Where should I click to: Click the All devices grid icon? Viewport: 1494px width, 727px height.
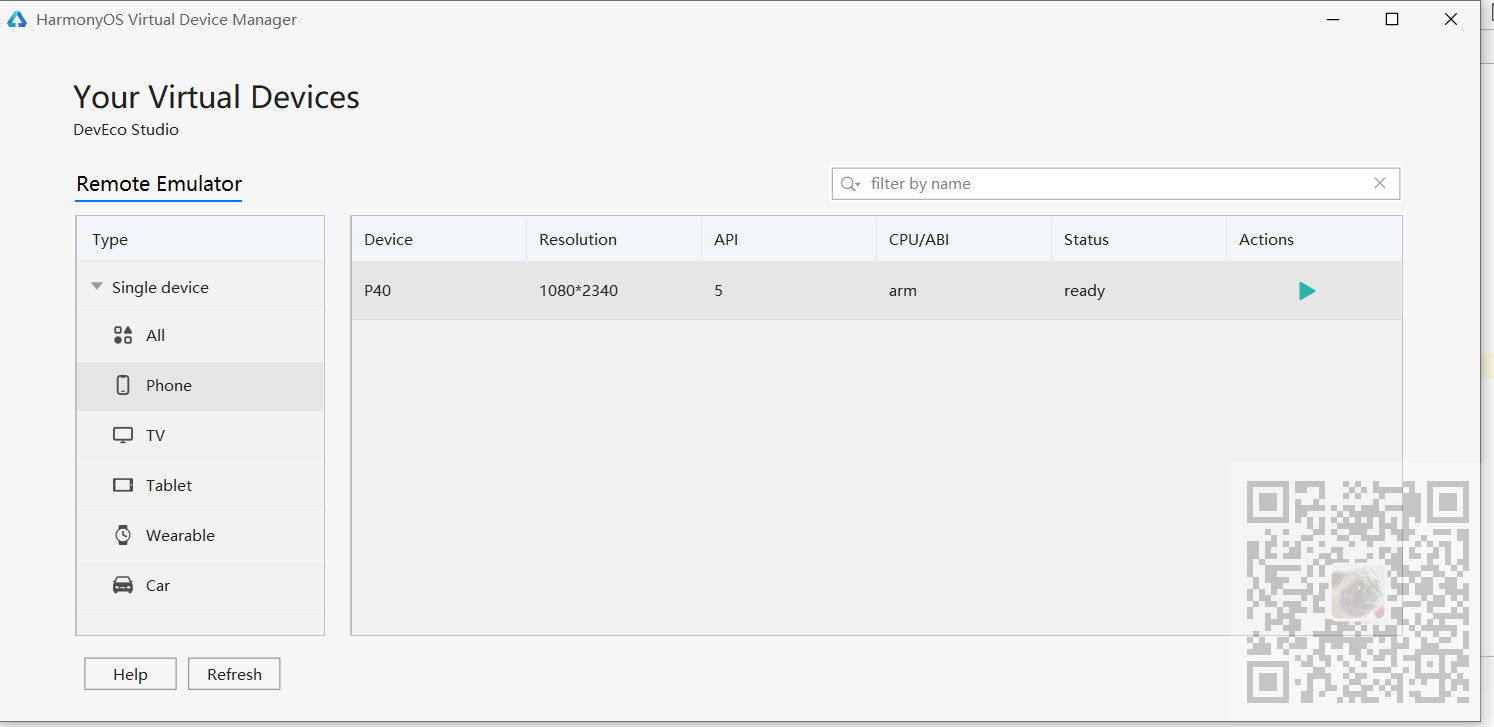click(x=123, y=335)
